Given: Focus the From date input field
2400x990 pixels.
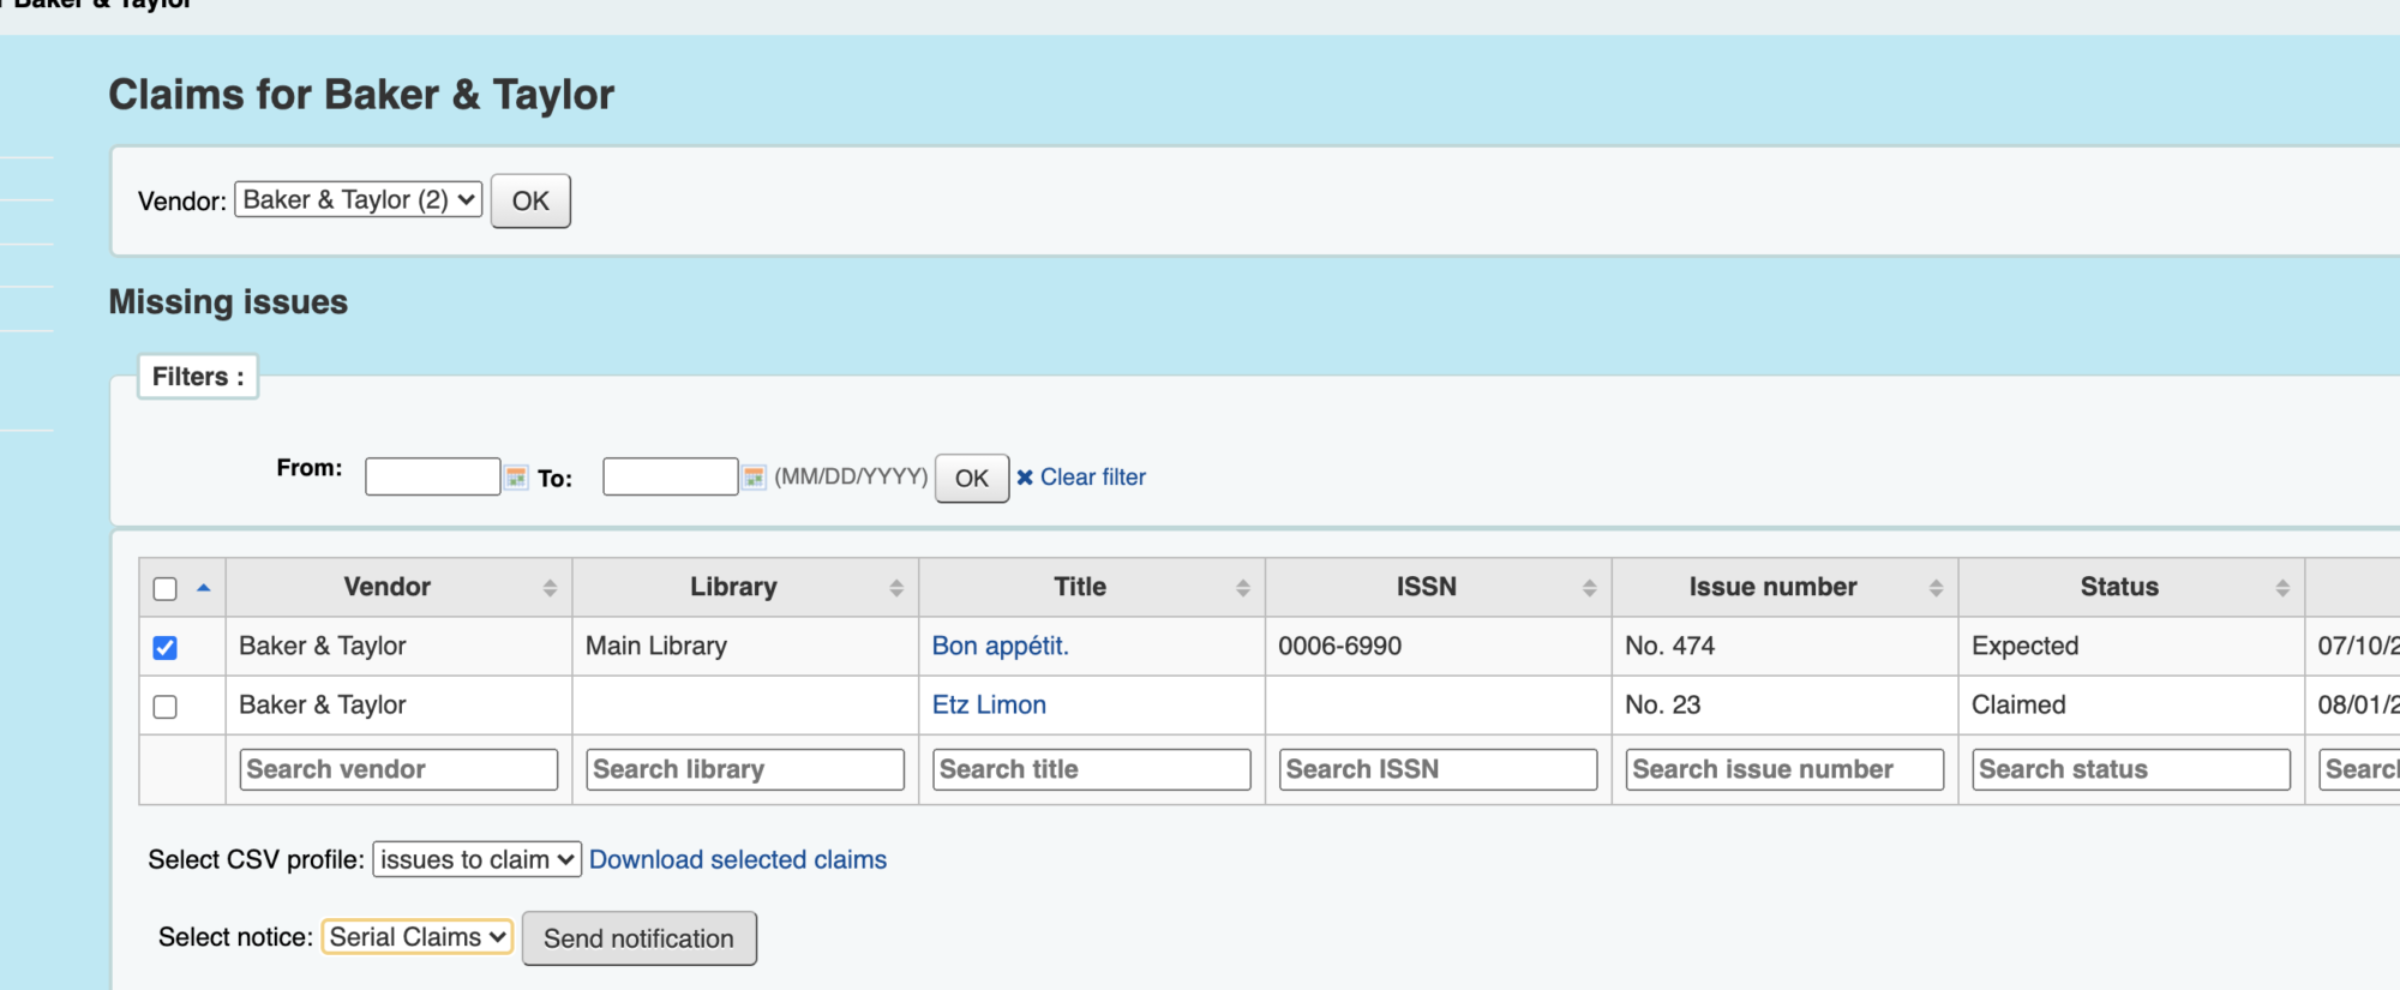Looking at the screenshot, I should tap(433, 476).
